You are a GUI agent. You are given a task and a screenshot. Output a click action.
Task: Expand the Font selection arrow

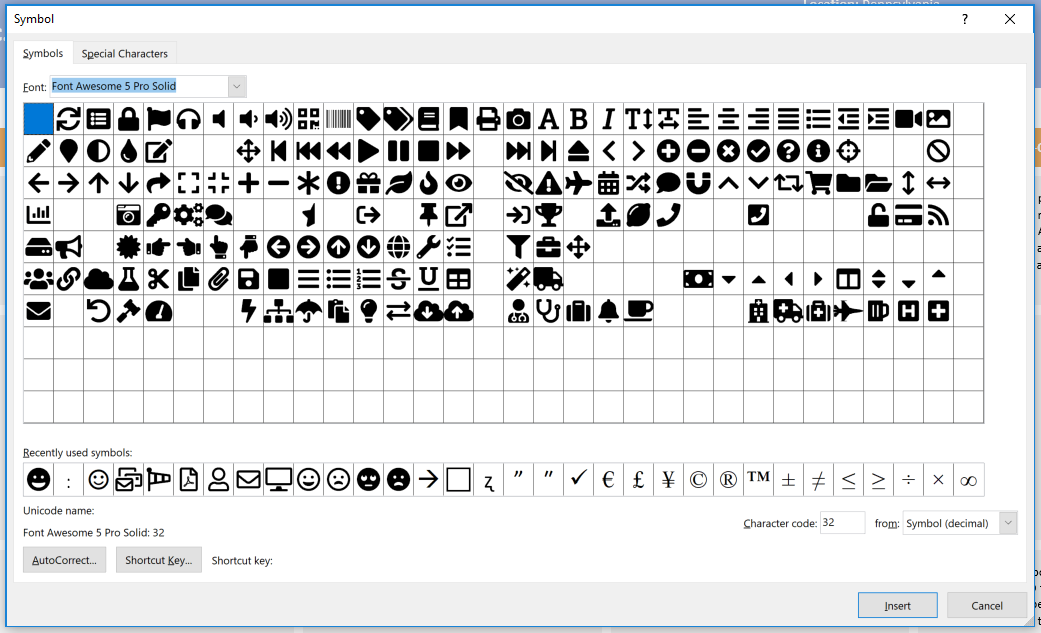[x=235, y=86]
